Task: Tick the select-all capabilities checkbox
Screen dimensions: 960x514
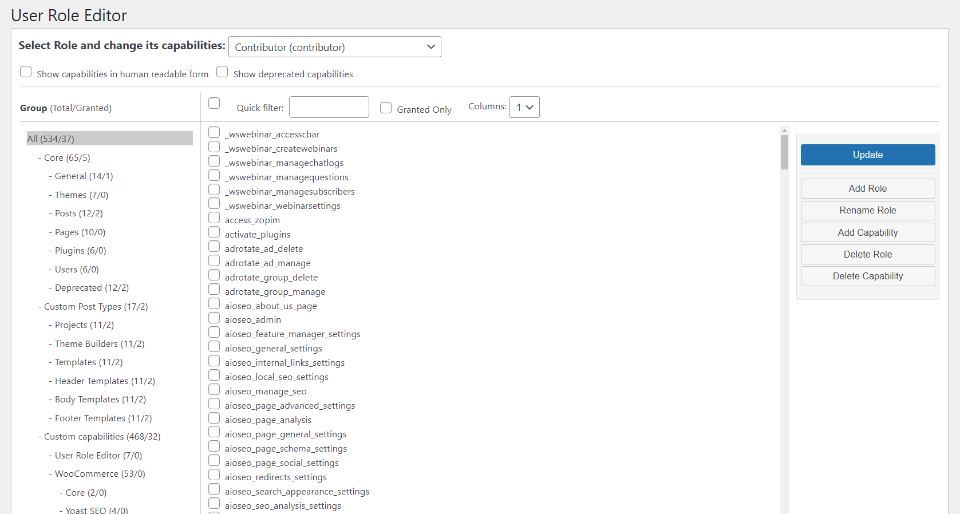Action: coord(214,103)
